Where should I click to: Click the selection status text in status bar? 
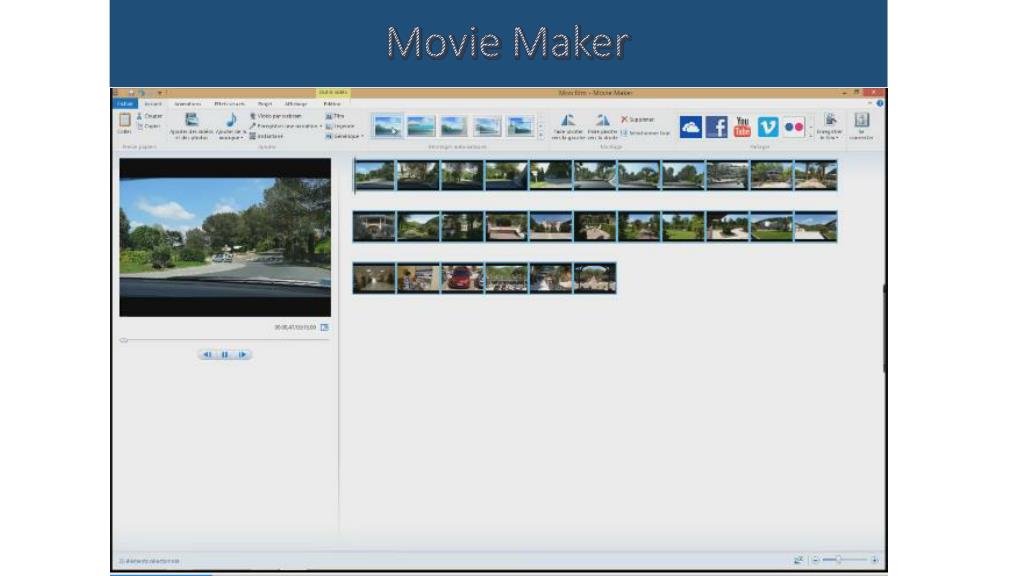pyautogui.click(x=150, y=561)
